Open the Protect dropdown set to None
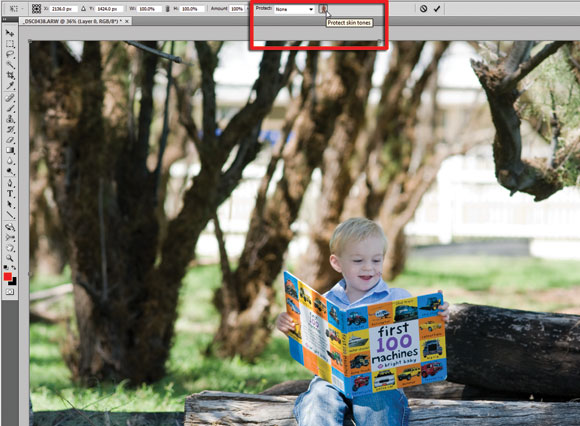The width and height of the screenshot is (580, 426). pyautogui.click(x=294, y=9)
